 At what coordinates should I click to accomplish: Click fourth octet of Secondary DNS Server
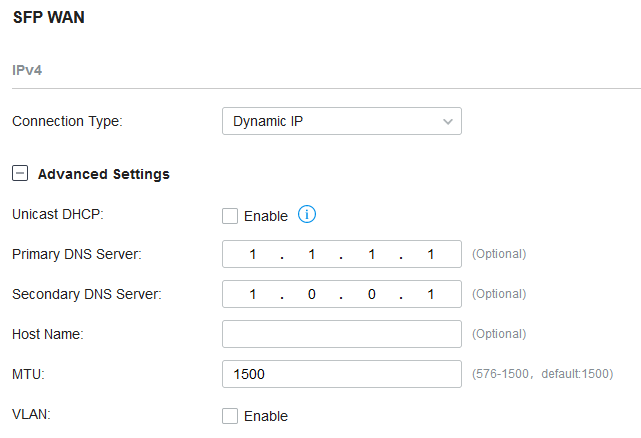coord(430,294)
